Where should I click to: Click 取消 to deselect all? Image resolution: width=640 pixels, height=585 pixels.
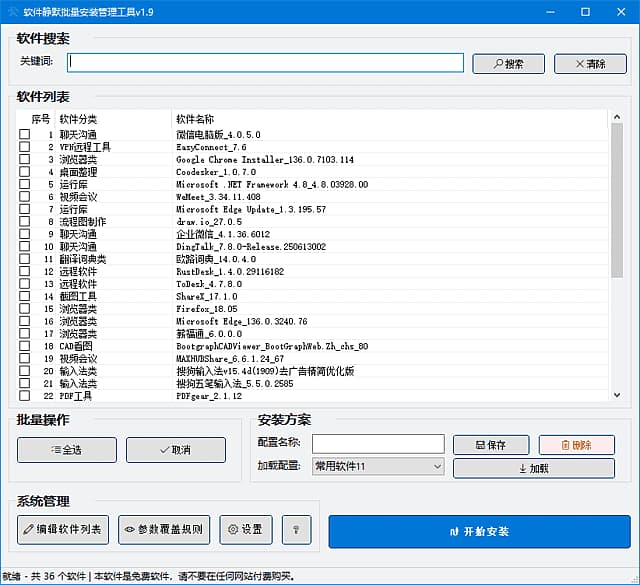pyautogui.click(x=175, y=450)
